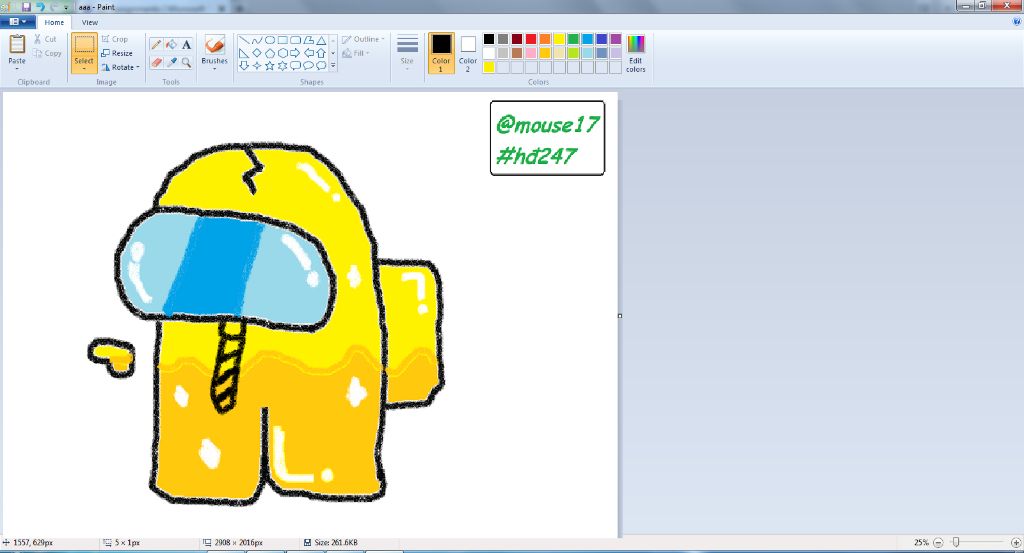Click the Crop button
This screenshot has height=553, width=1024.
coord(115,39)
